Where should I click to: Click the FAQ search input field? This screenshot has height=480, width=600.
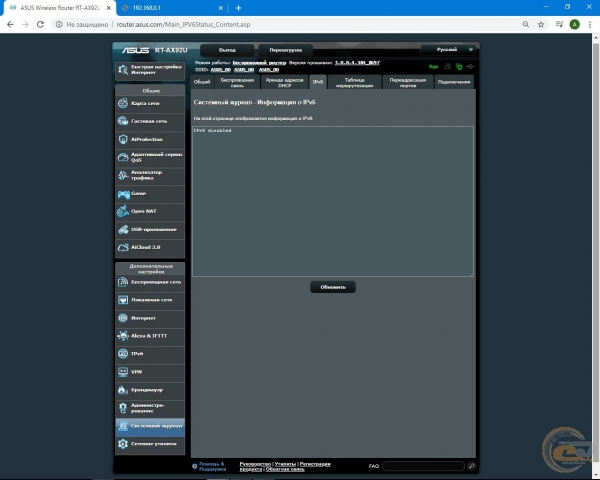423,466
